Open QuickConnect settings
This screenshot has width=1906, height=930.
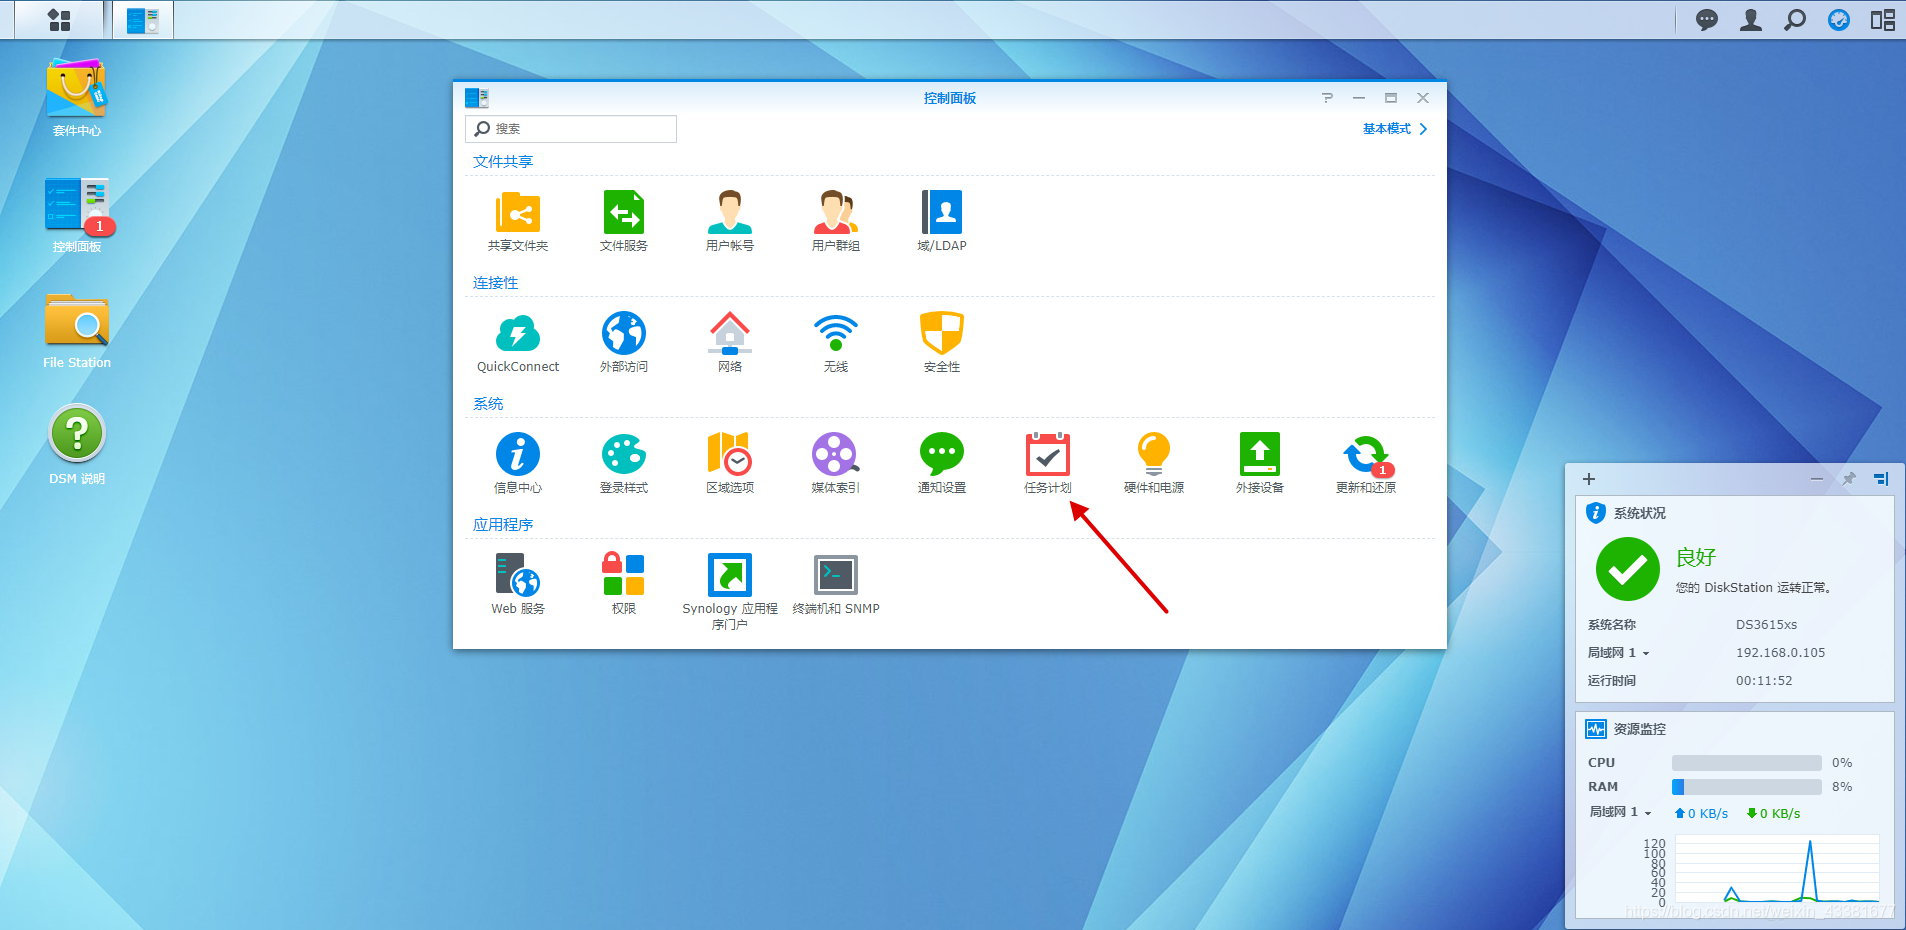coord(518,334)
